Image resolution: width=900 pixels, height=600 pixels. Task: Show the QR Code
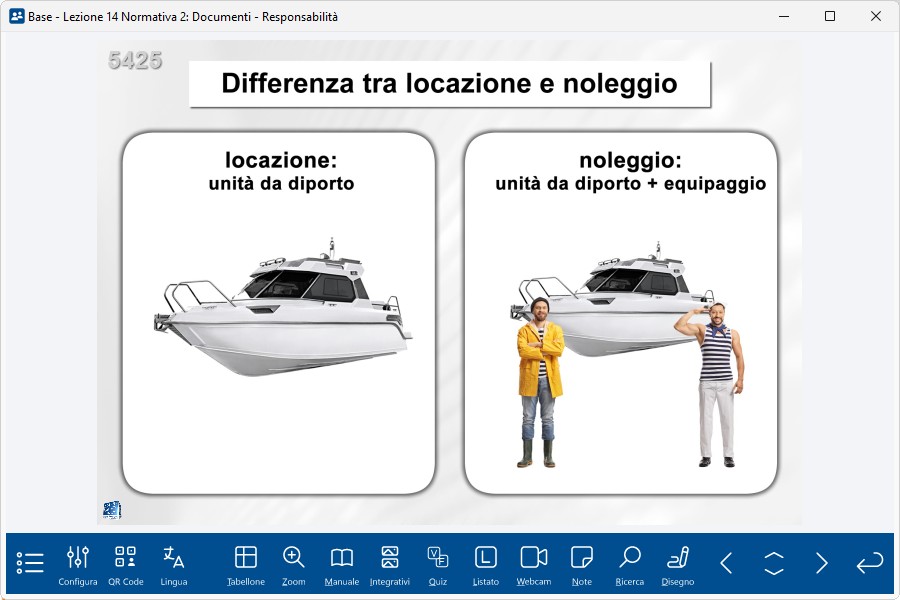pyautogui.click(x=126, y=564)
